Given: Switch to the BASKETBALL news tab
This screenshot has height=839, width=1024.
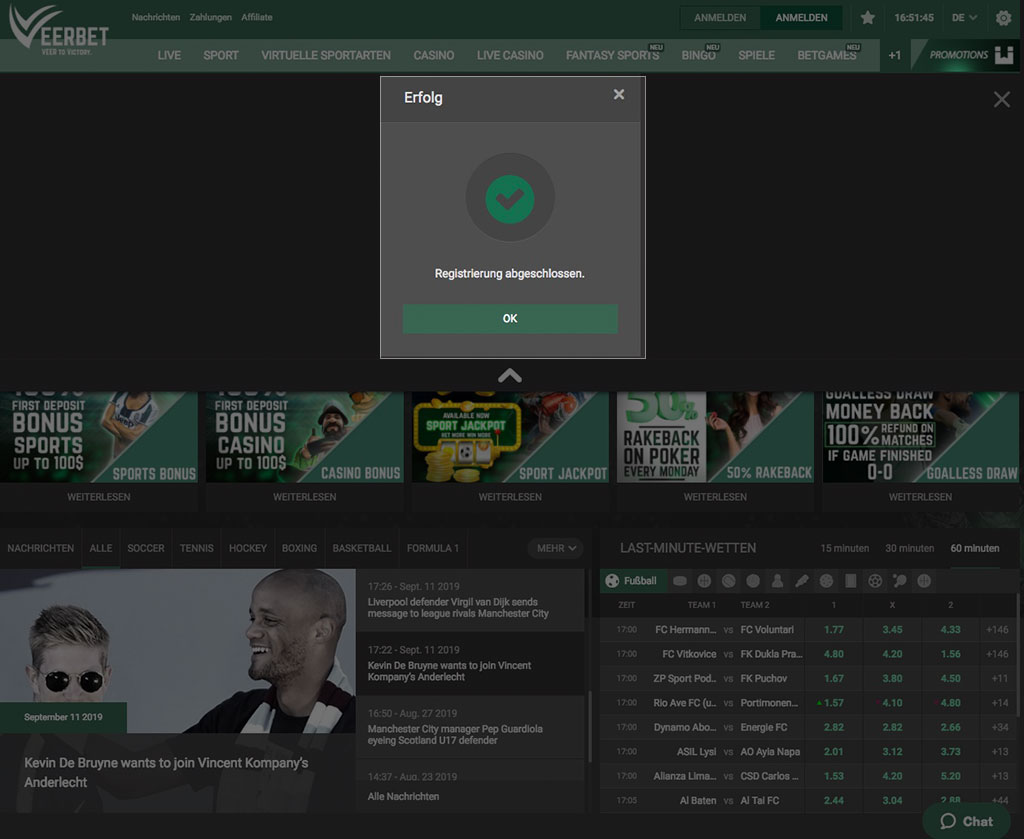Looking at the screenshot, I should pos(362,548).
